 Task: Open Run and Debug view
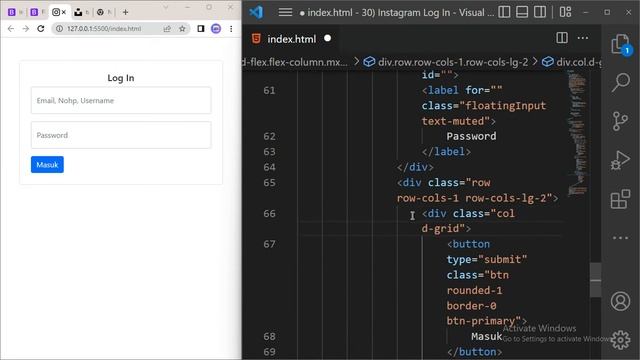(x=620, y=160)
